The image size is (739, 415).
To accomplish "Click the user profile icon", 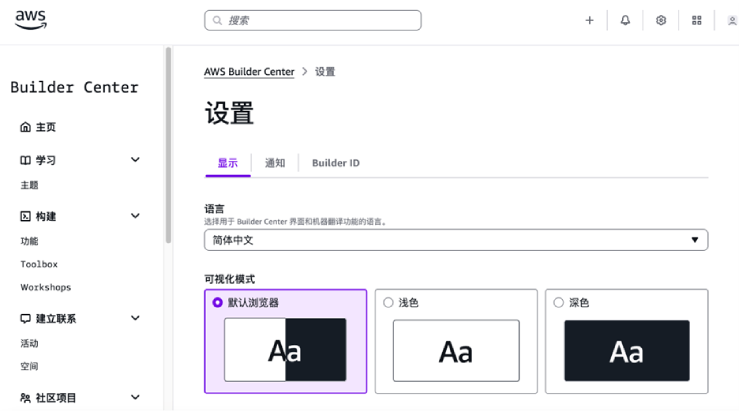I will point(732,20).
